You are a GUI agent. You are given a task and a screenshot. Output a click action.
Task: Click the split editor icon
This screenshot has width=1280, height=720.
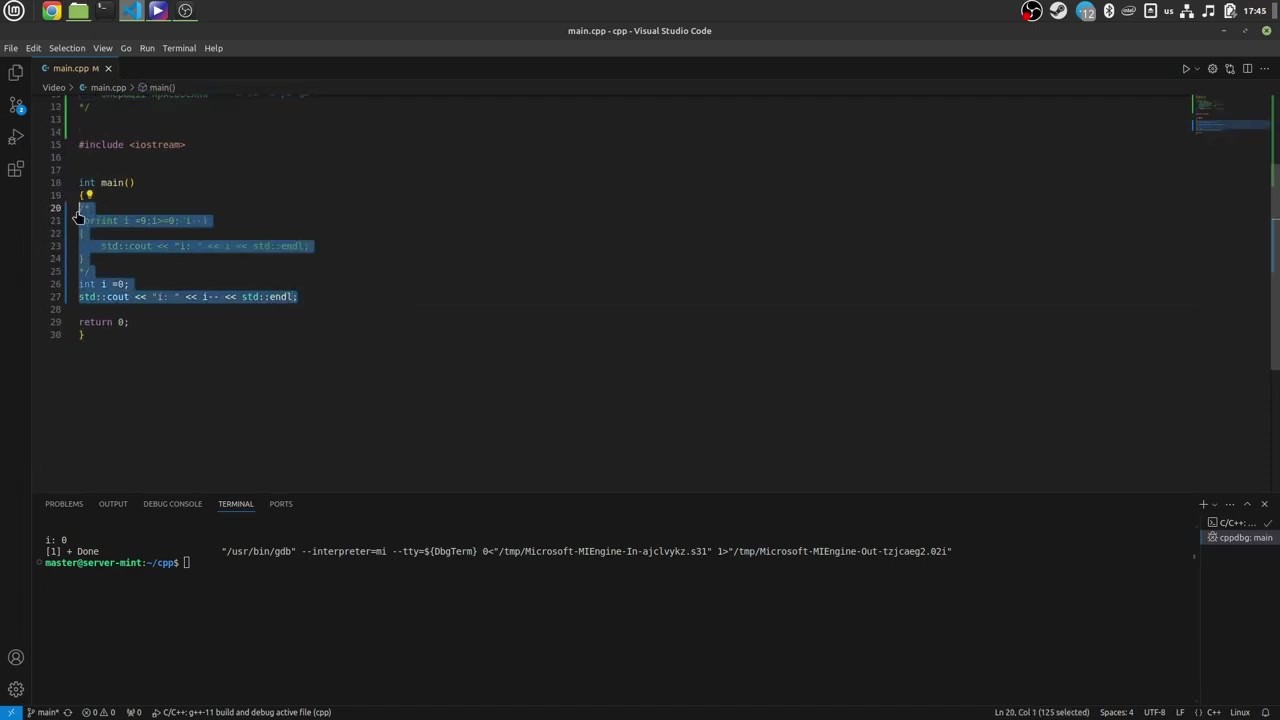tap(1246, 69)
